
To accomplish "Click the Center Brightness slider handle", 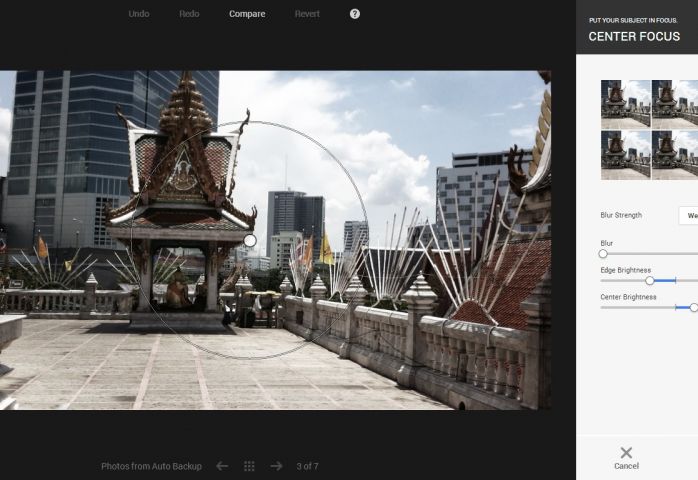I will click(693, 308).
